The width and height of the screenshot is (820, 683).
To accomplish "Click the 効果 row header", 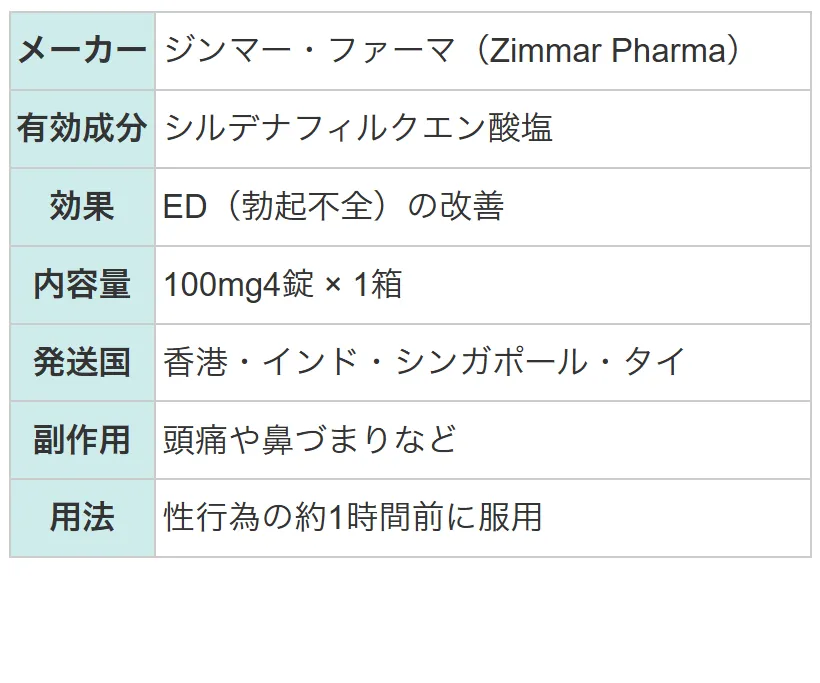I will [83, 207].
